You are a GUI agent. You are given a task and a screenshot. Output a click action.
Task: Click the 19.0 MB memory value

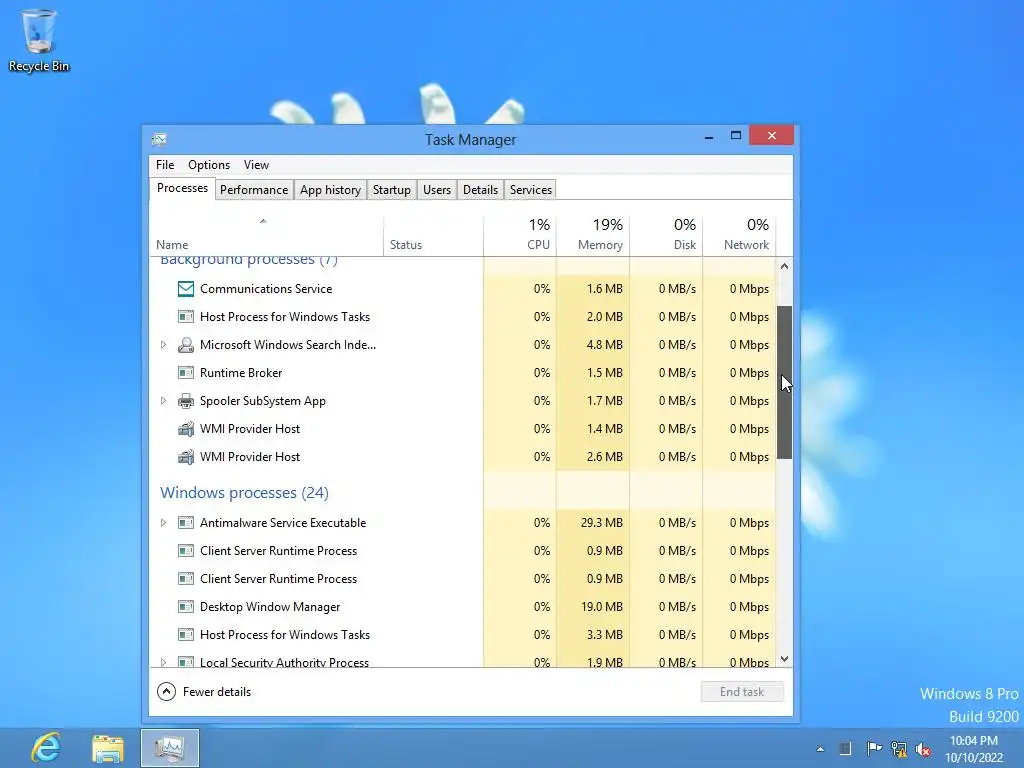(x=601, y=607)
